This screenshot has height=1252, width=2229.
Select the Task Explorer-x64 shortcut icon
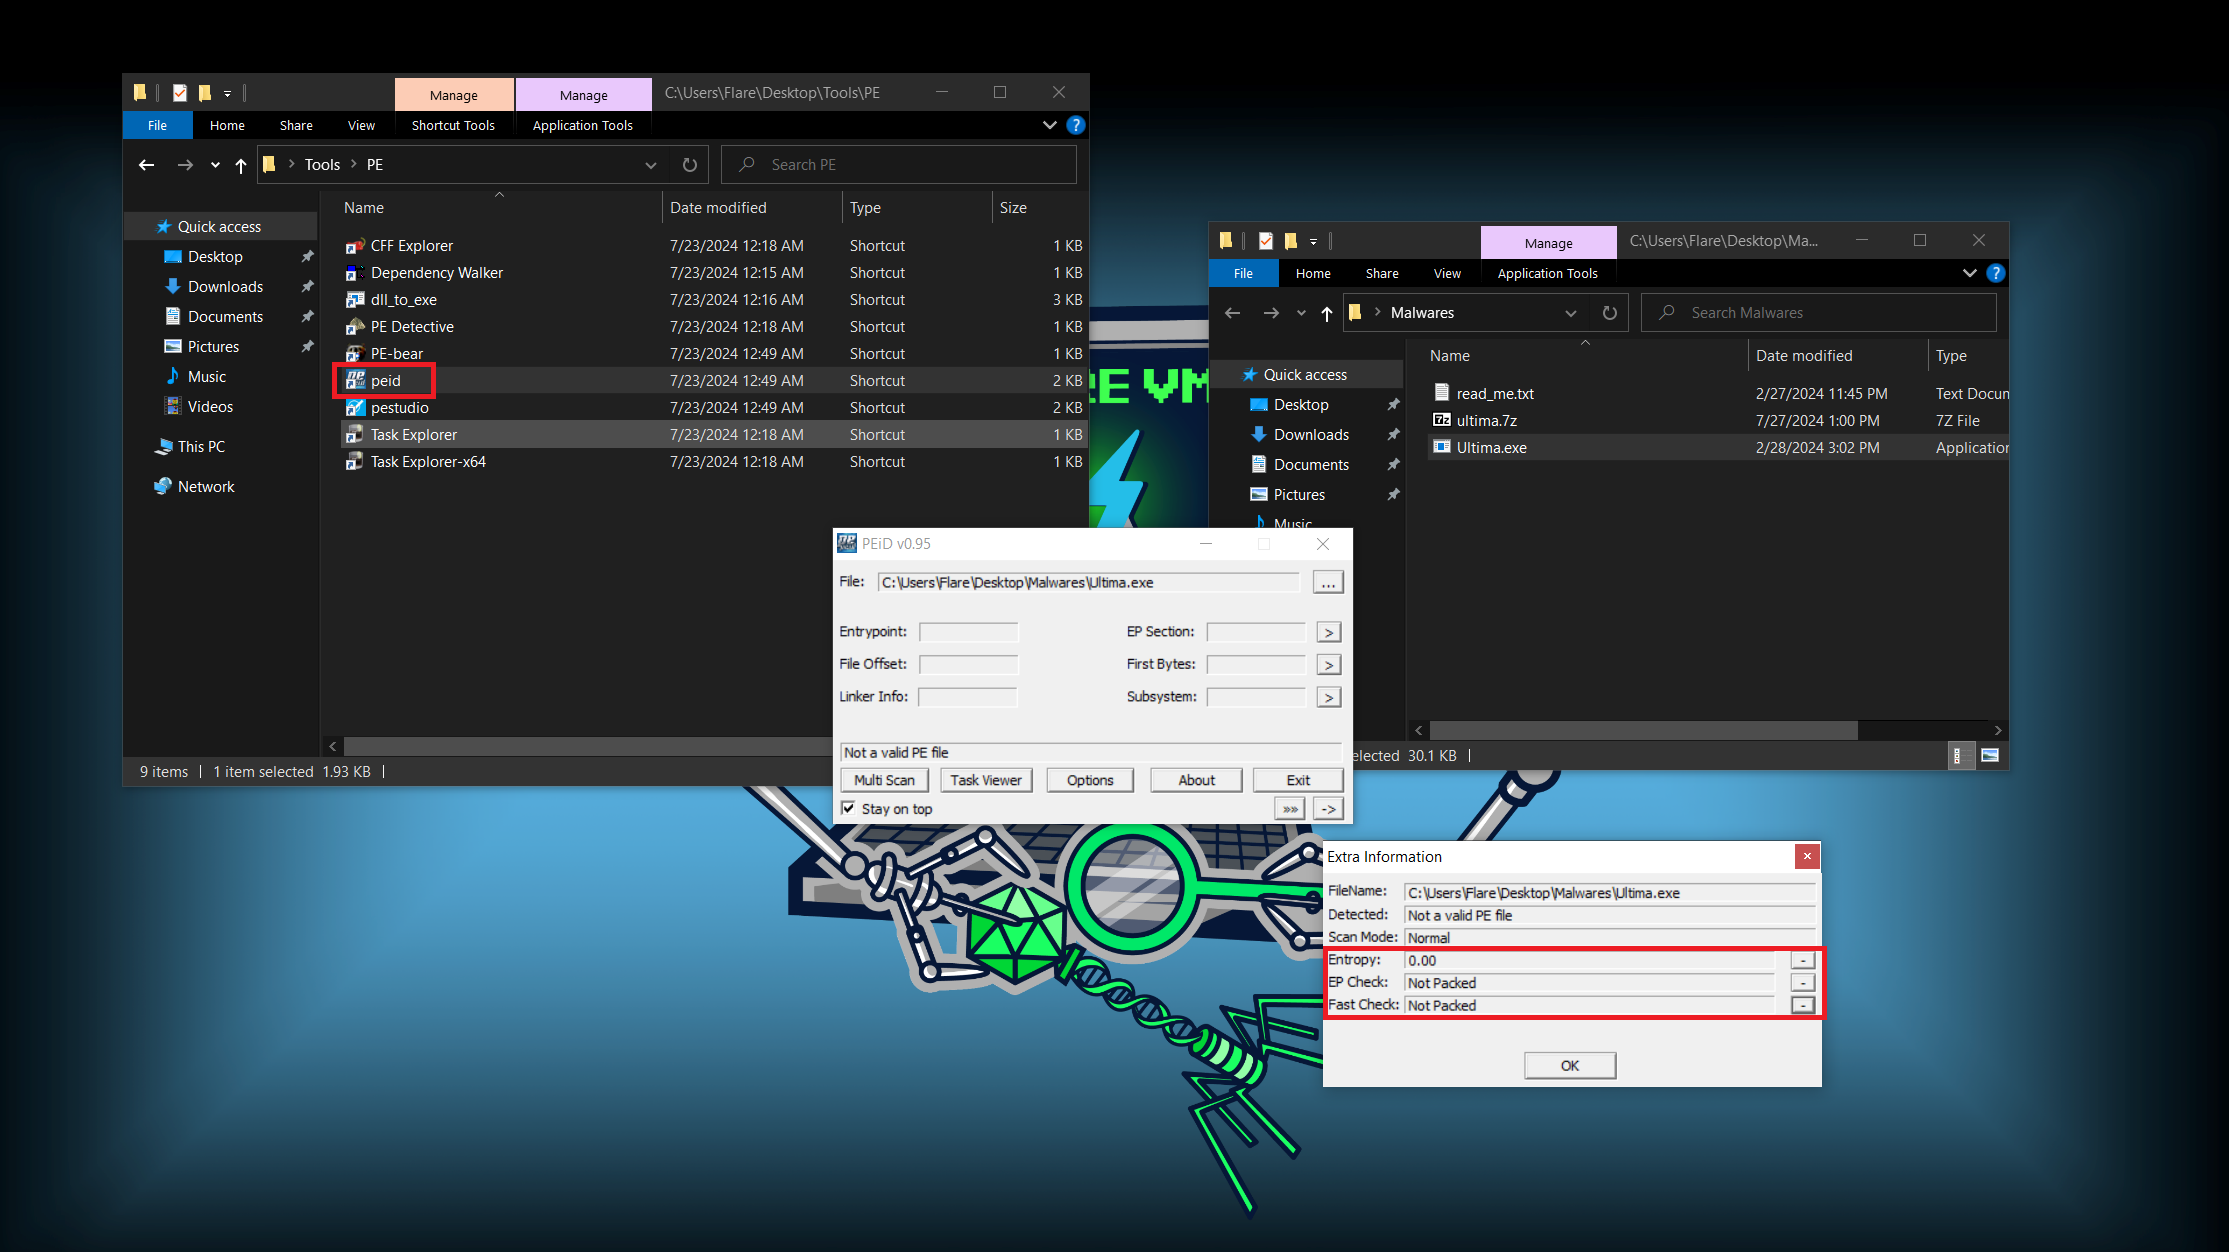tap(355, 462)
